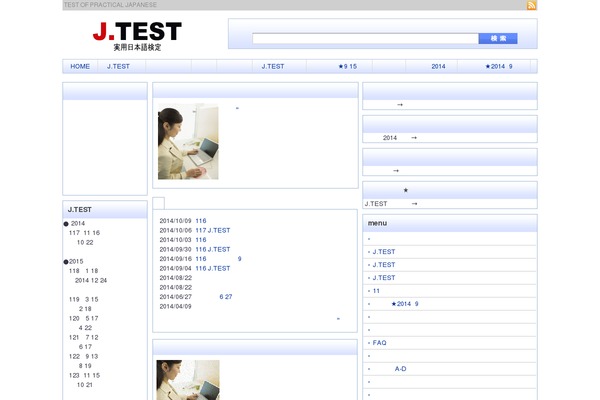The height and width of the screenshot is (400, 600).
Task: Select the ★9 15 navigation item
Action: pyautogui.click(x=347, y=66)
